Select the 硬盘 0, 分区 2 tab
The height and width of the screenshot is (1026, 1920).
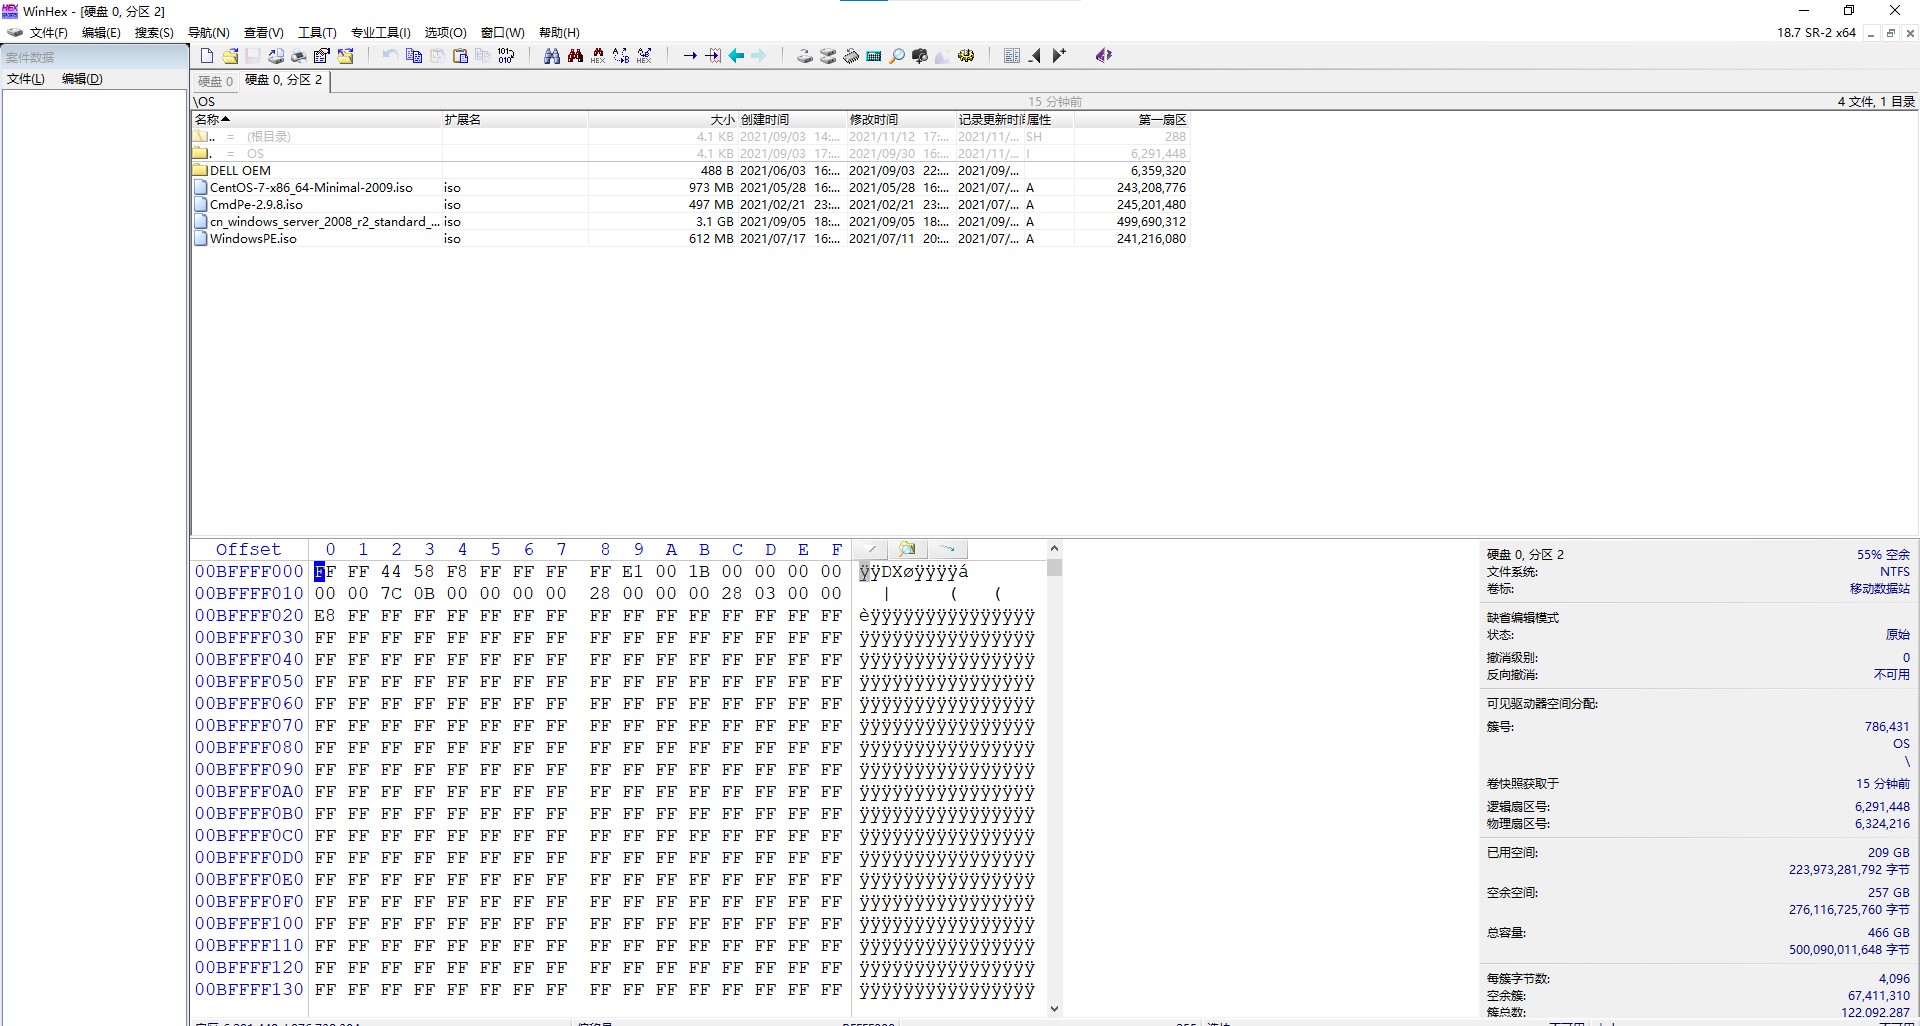[x=284, y=80]
